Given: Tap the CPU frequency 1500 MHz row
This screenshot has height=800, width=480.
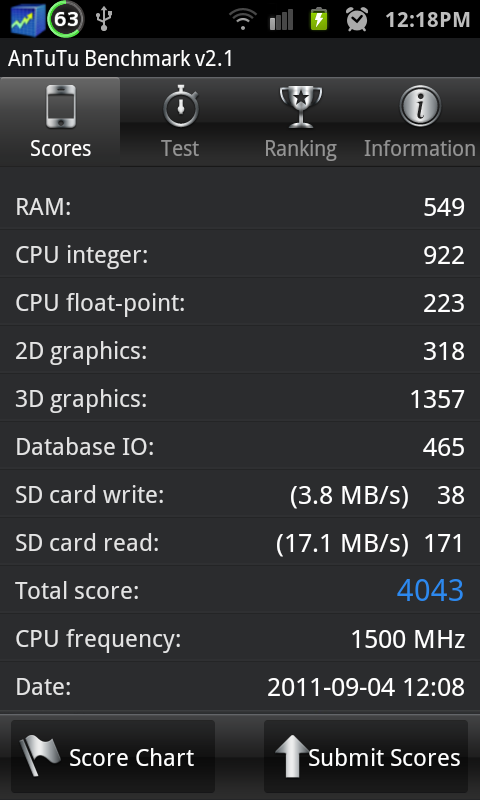Looking at the screenshot, I should click(240, 638).
